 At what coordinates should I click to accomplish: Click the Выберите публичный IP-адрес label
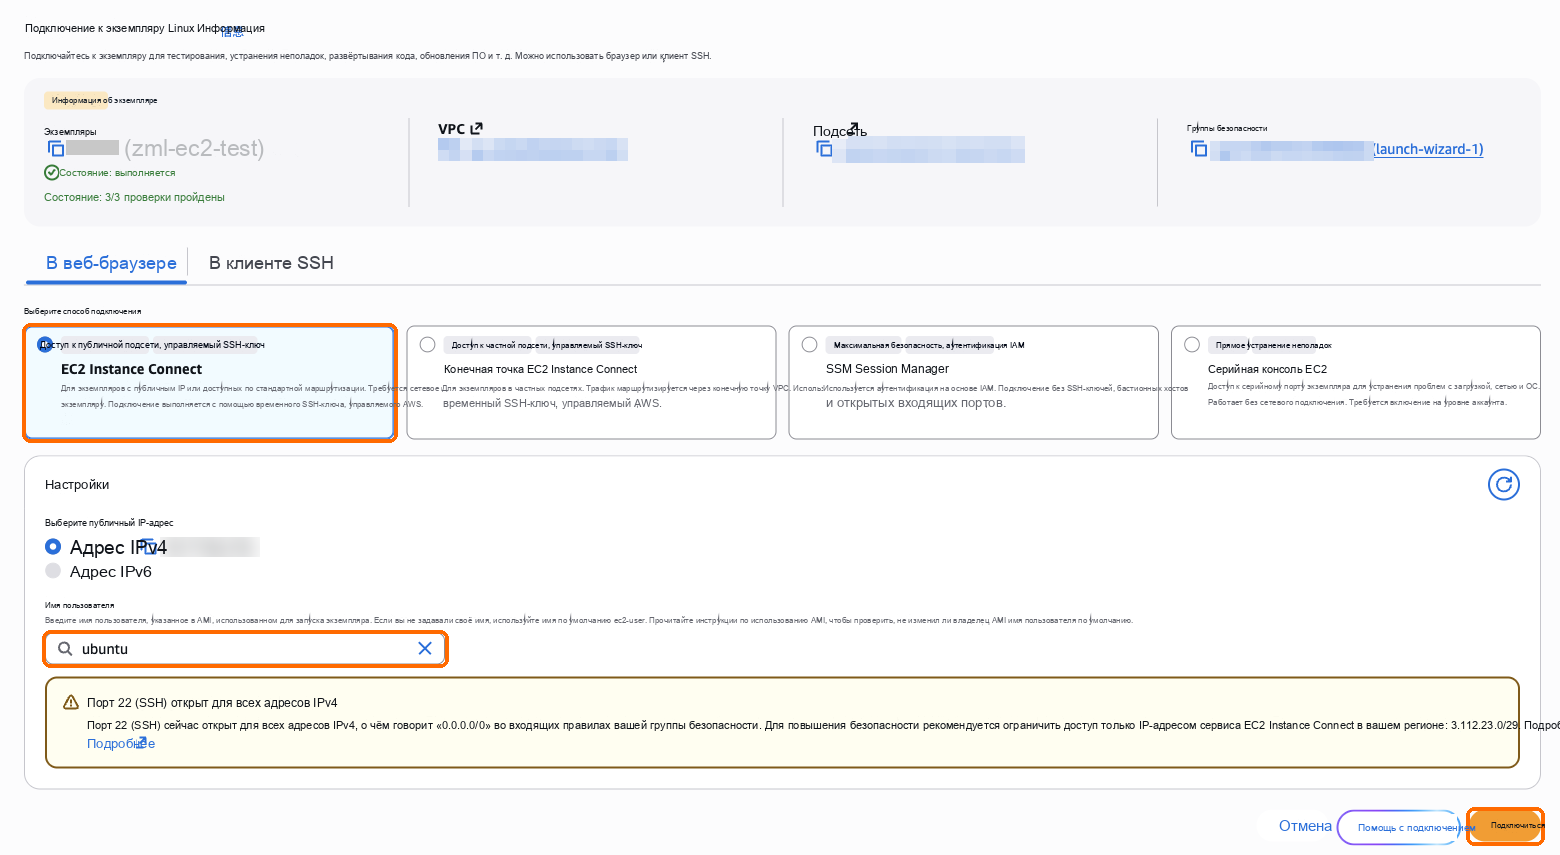coord(109,523)
